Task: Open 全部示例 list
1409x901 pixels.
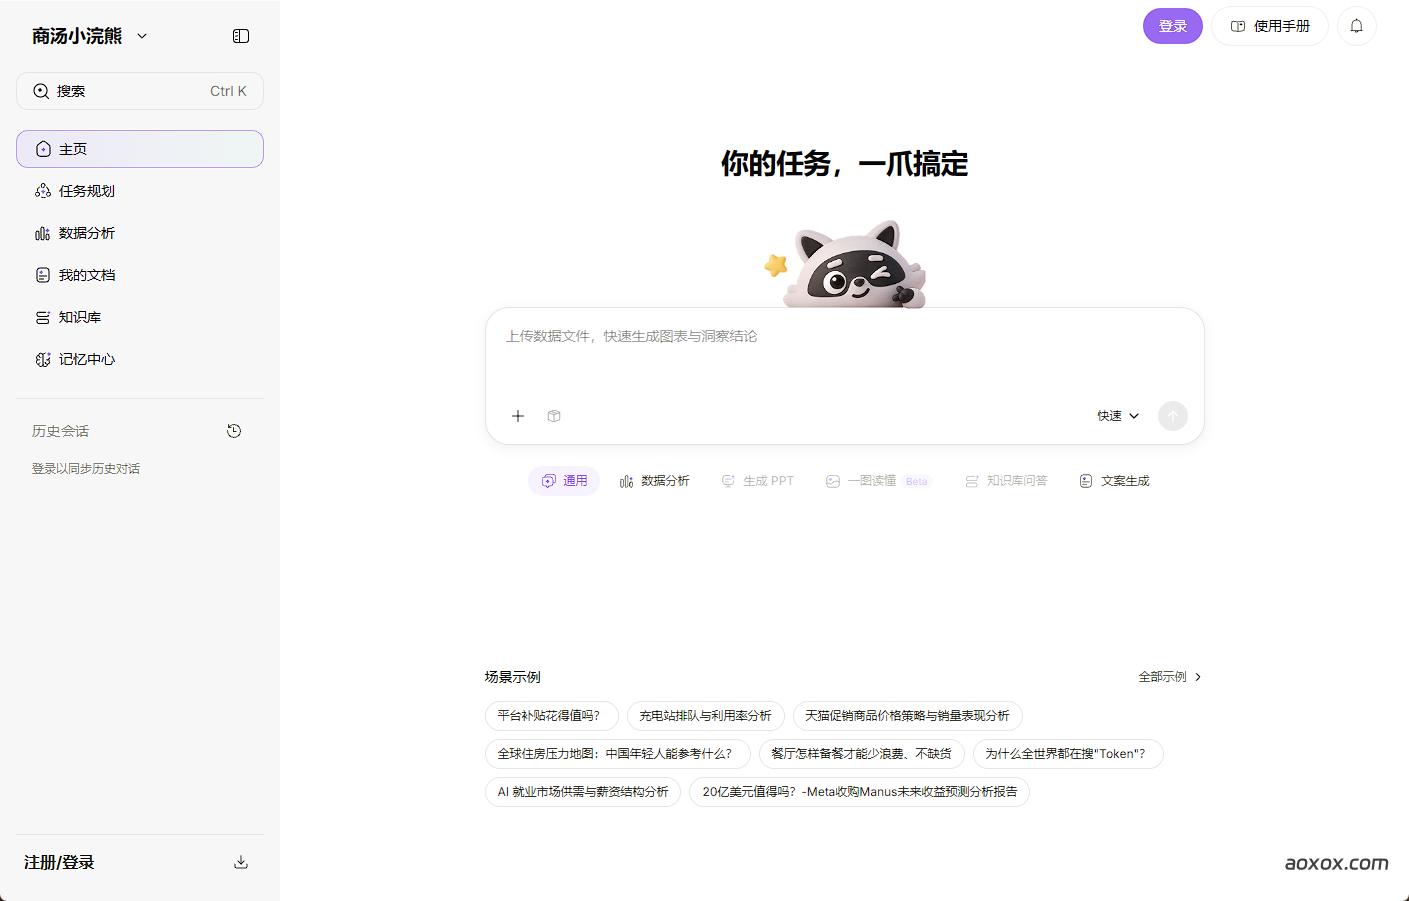Action: 1170,677
